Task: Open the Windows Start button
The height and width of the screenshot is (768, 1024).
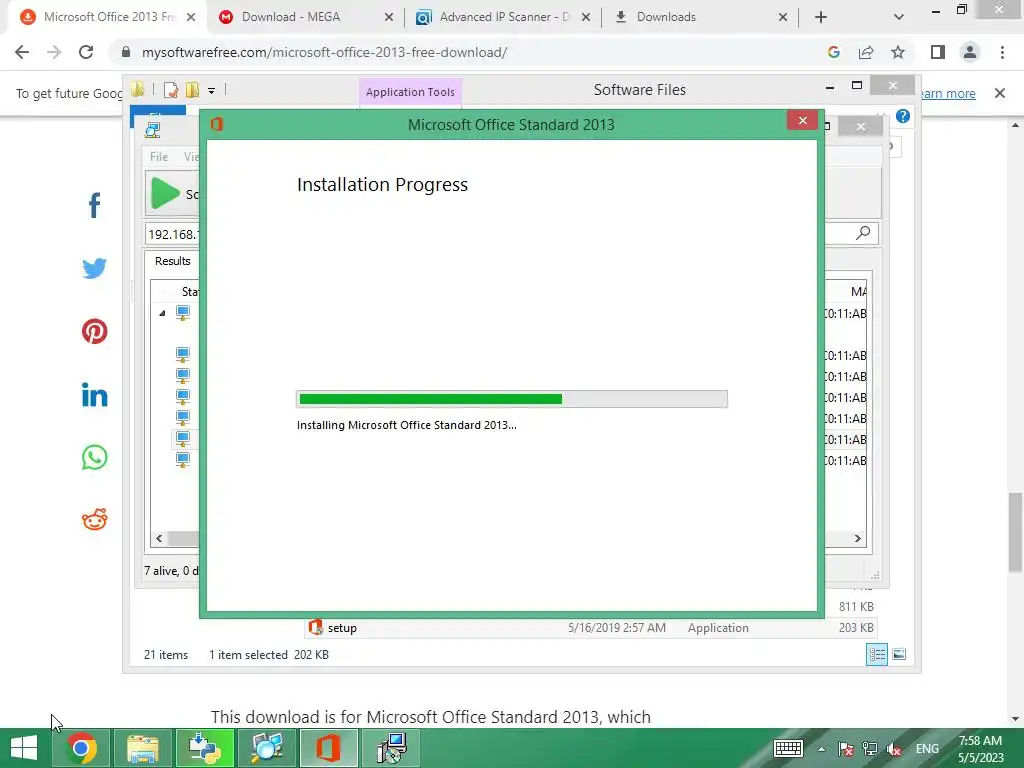Action: (x=24, y=748)
